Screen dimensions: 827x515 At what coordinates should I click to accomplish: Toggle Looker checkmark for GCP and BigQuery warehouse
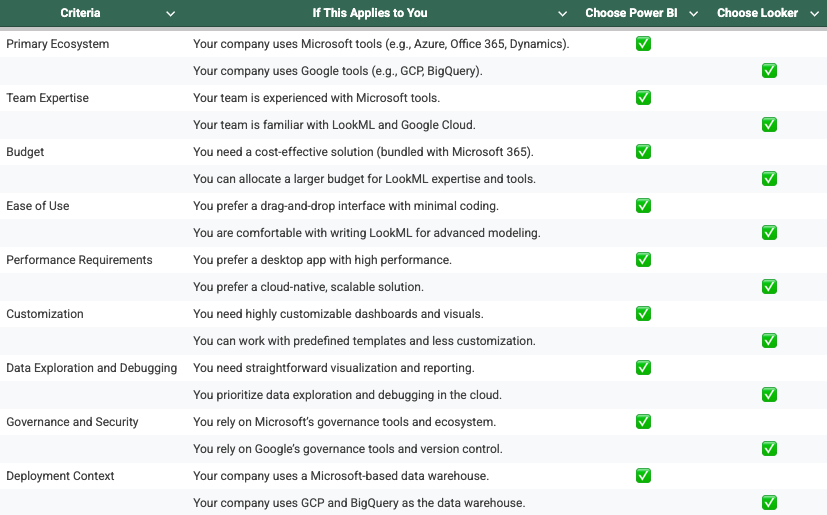point(769,503)
